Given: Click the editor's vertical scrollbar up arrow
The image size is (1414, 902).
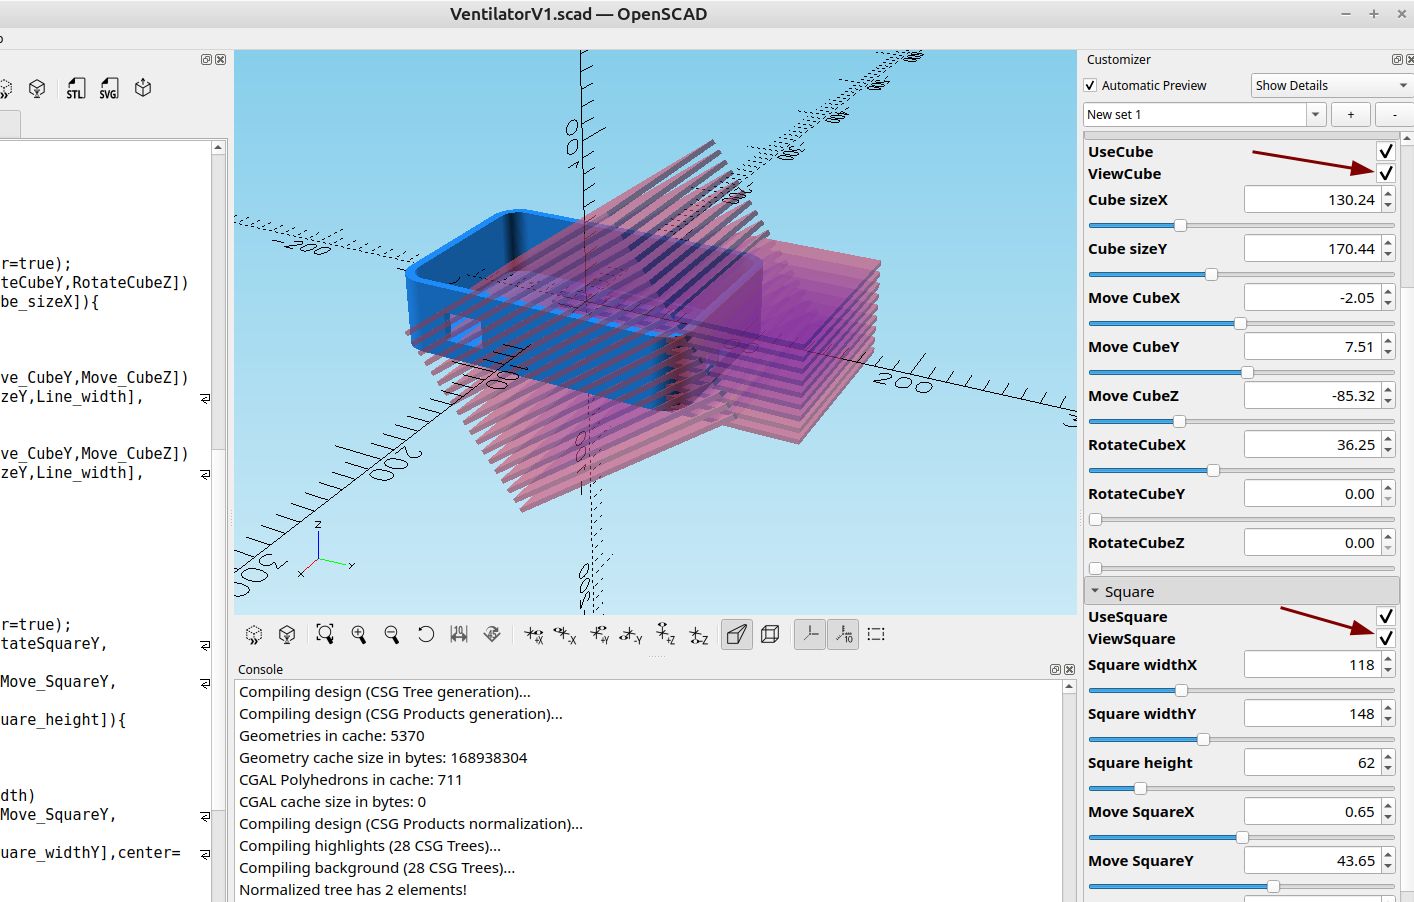Looking at the screenshot, I should [x=218, y=148].
